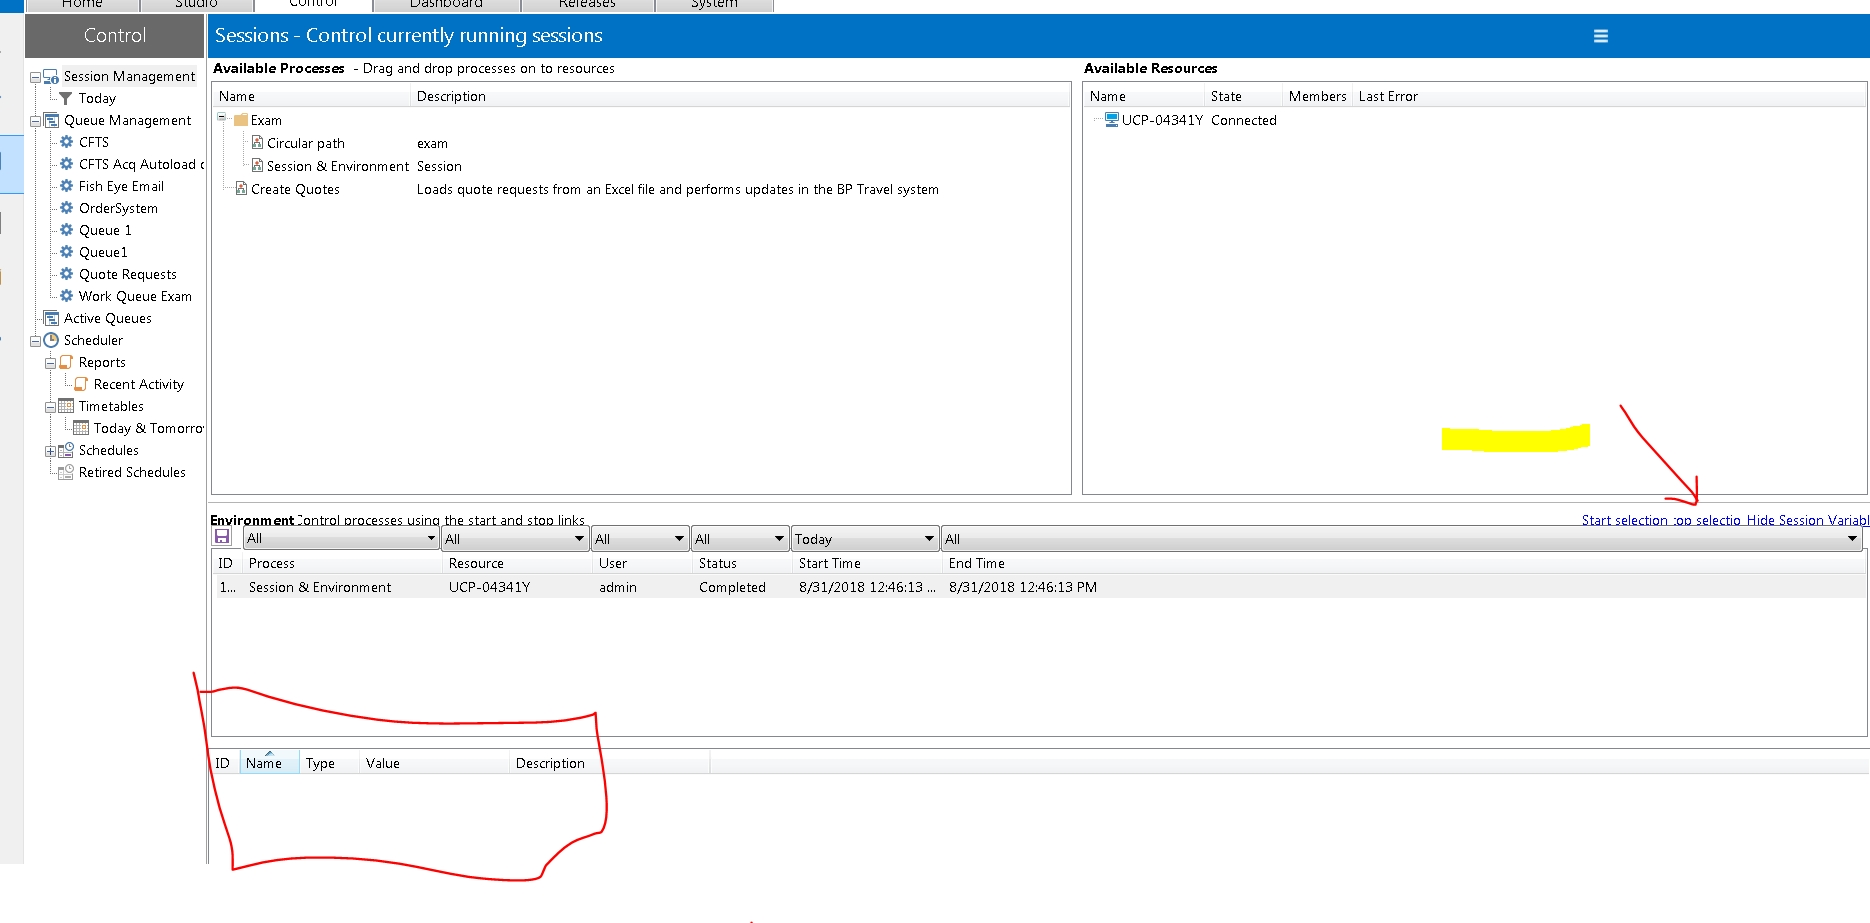This screenshot has height=923, width=1870.
Task: Collapse the Exam folder in Available Processes
Action: [x=222, y=118]
